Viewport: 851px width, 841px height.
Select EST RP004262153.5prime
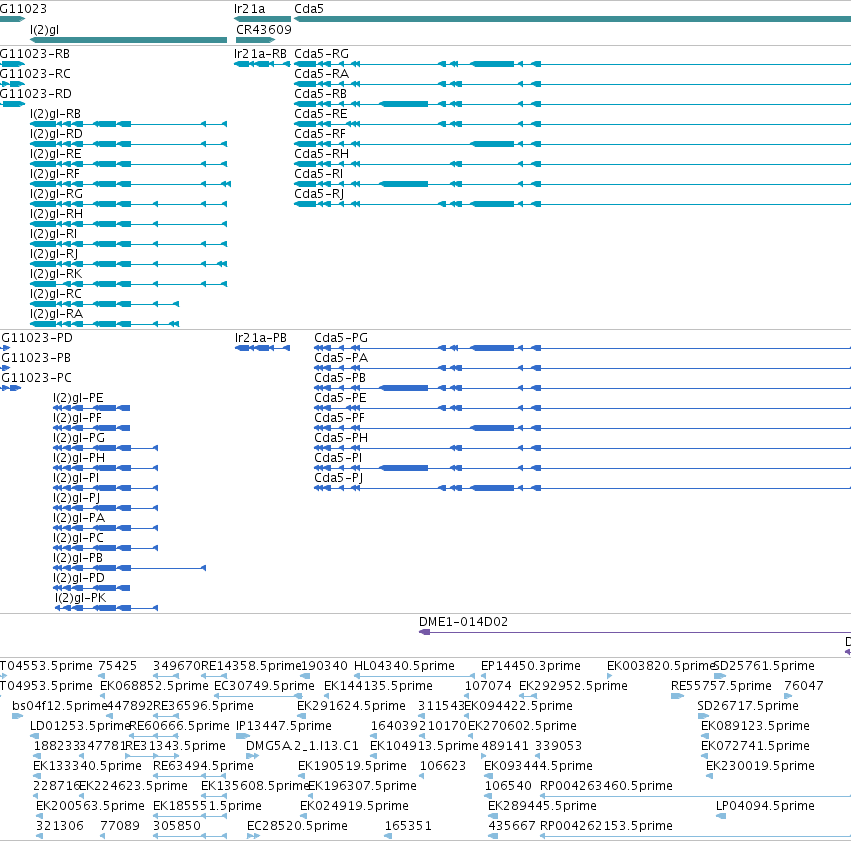tap(695, 836)
